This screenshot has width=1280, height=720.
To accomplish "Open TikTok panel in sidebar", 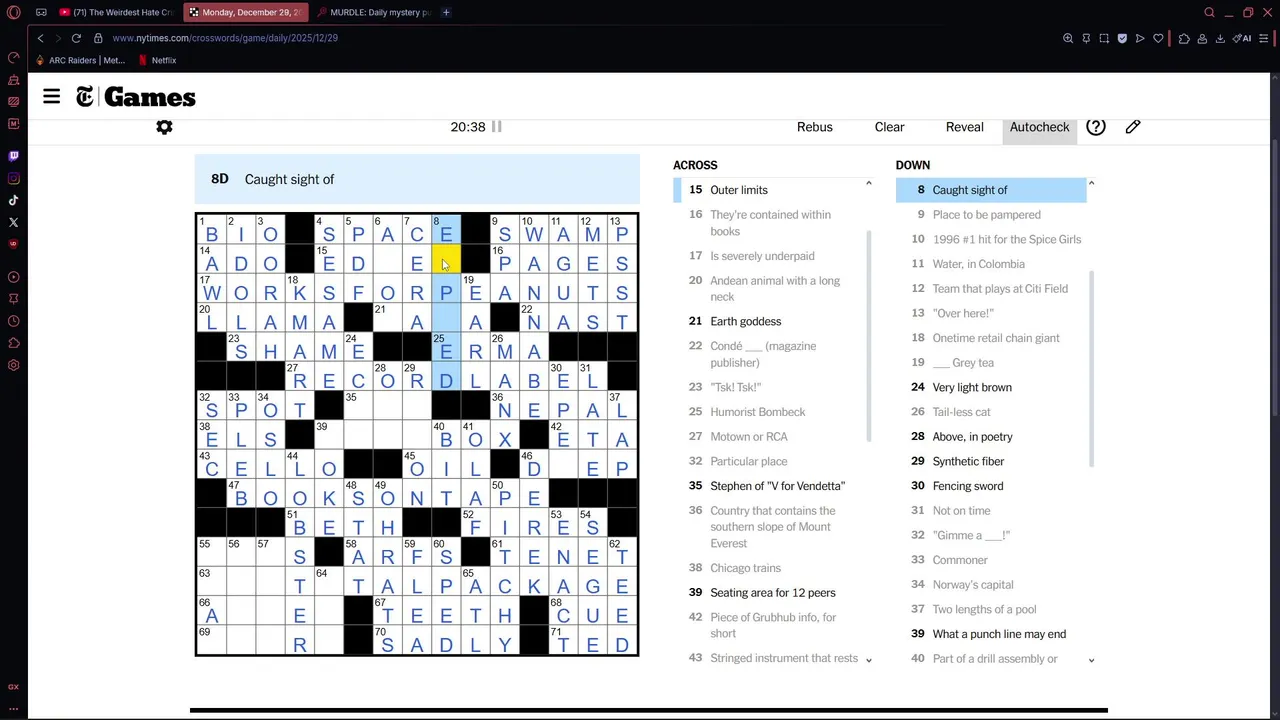I will point(13,200).
